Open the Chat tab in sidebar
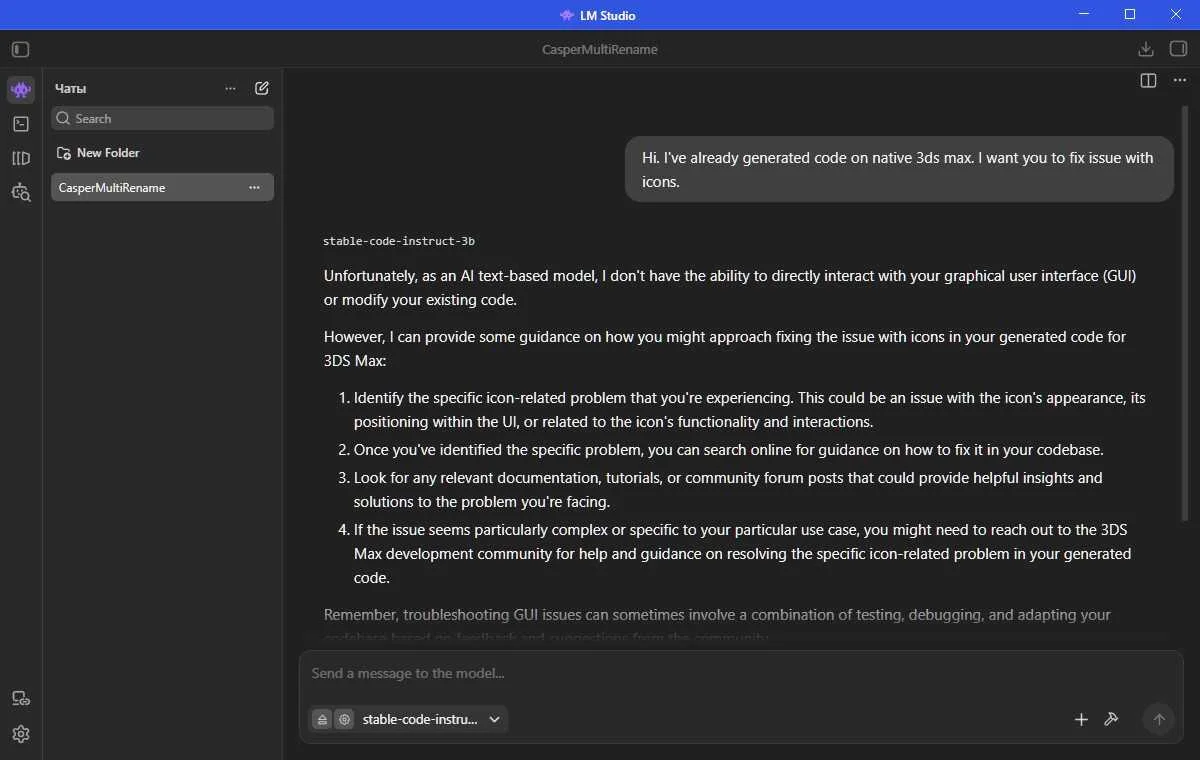1200x760 pixels. click(21, 90)
